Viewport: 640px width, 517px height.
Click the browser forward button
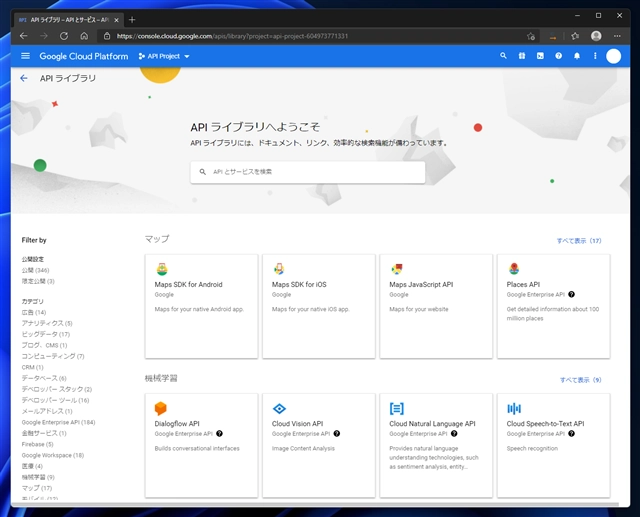coord(44,36)
